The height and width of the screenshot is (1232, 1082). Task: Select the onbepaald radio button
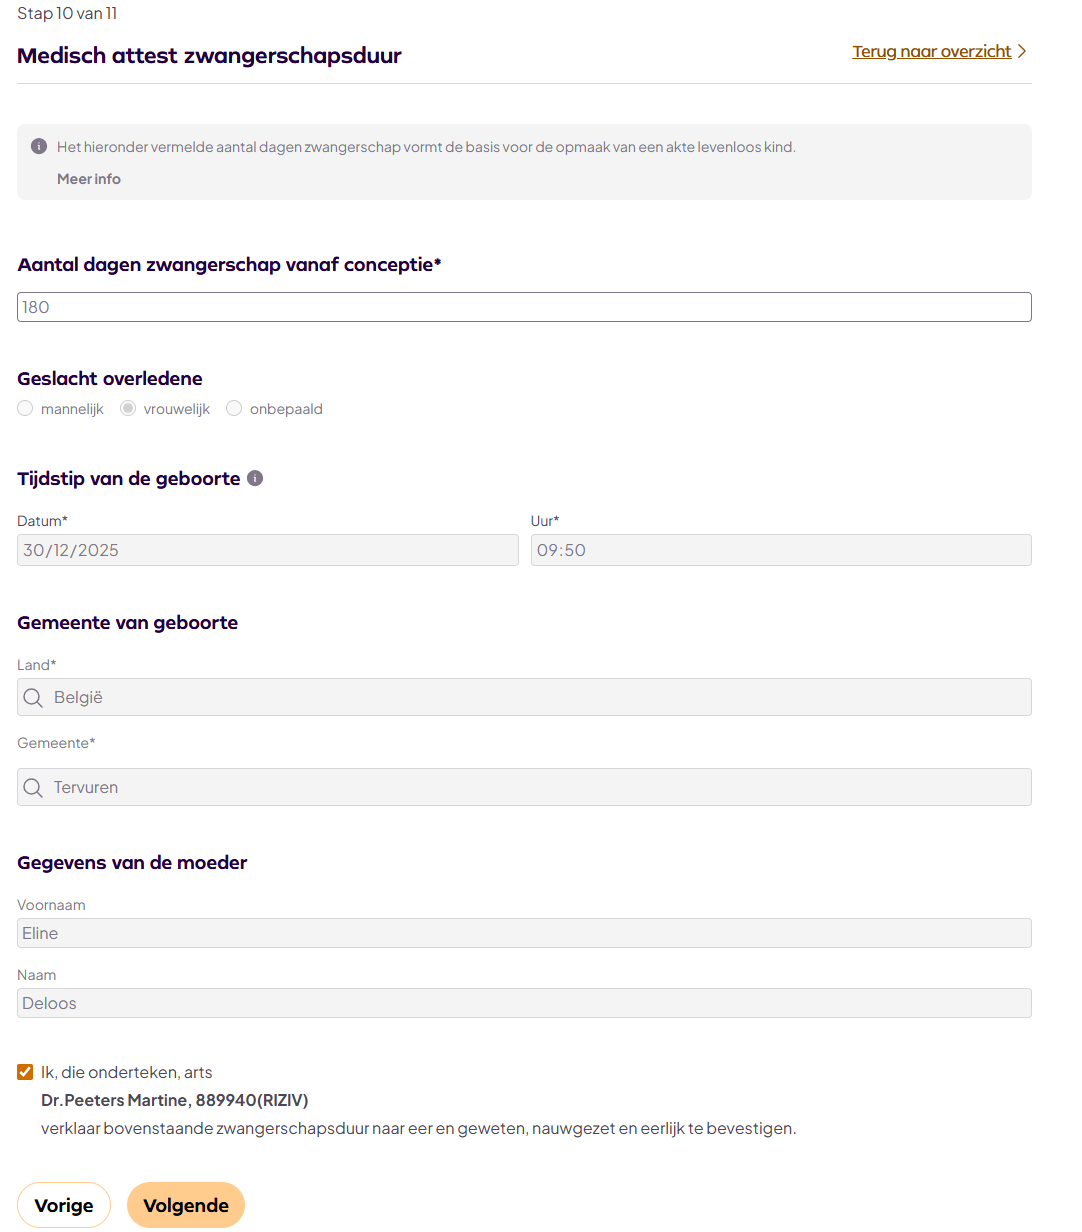234,408
